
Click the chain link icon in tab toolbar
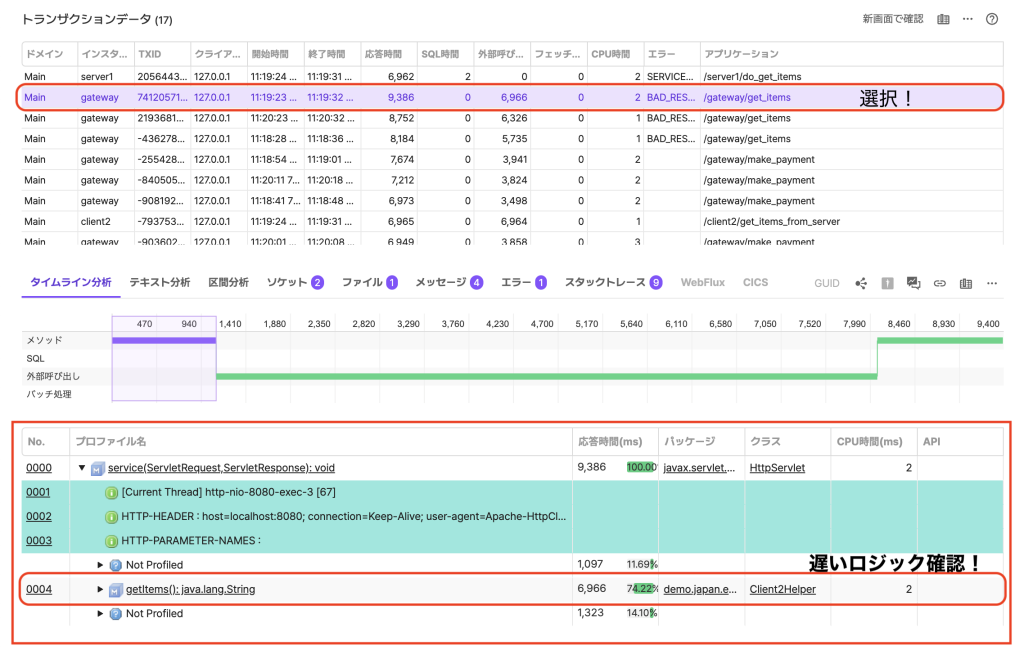(x=939, y=283)
